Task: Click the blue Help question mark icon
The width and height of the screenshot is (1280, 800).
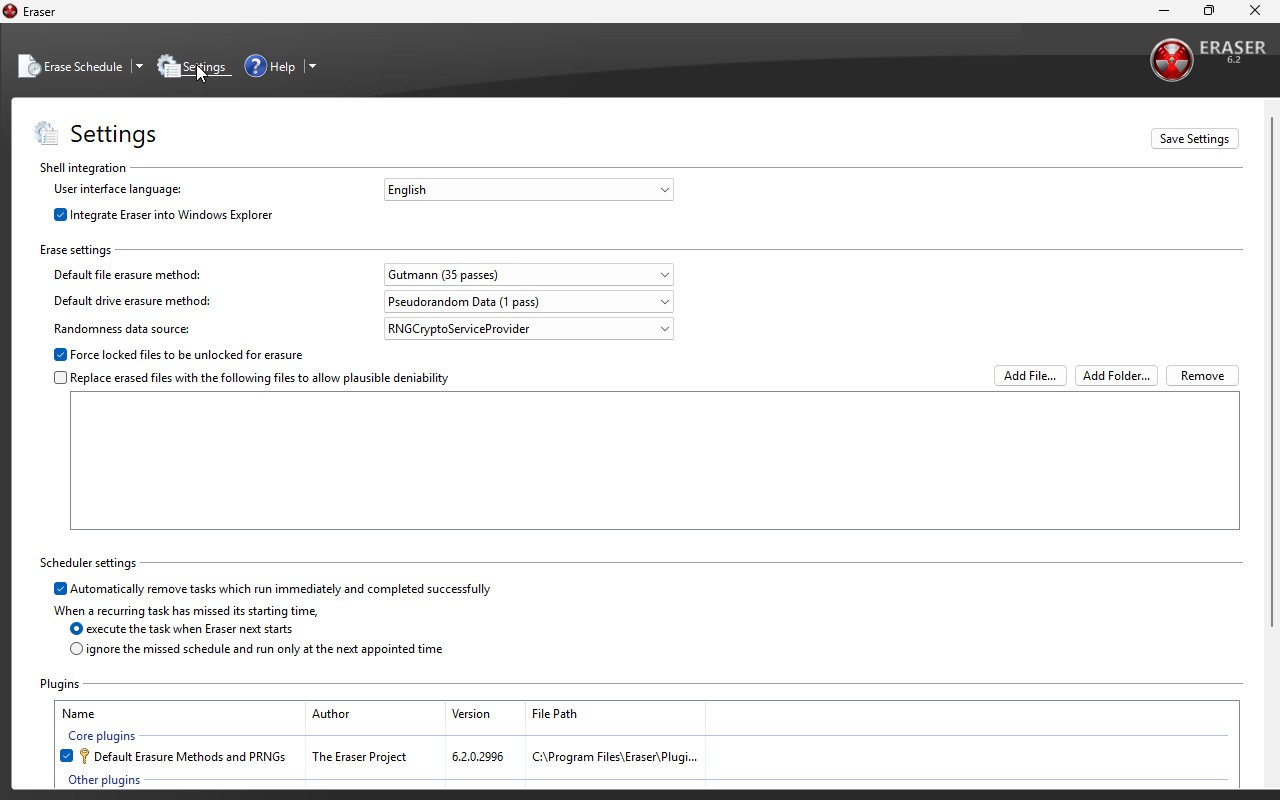Action: point(256,67)
